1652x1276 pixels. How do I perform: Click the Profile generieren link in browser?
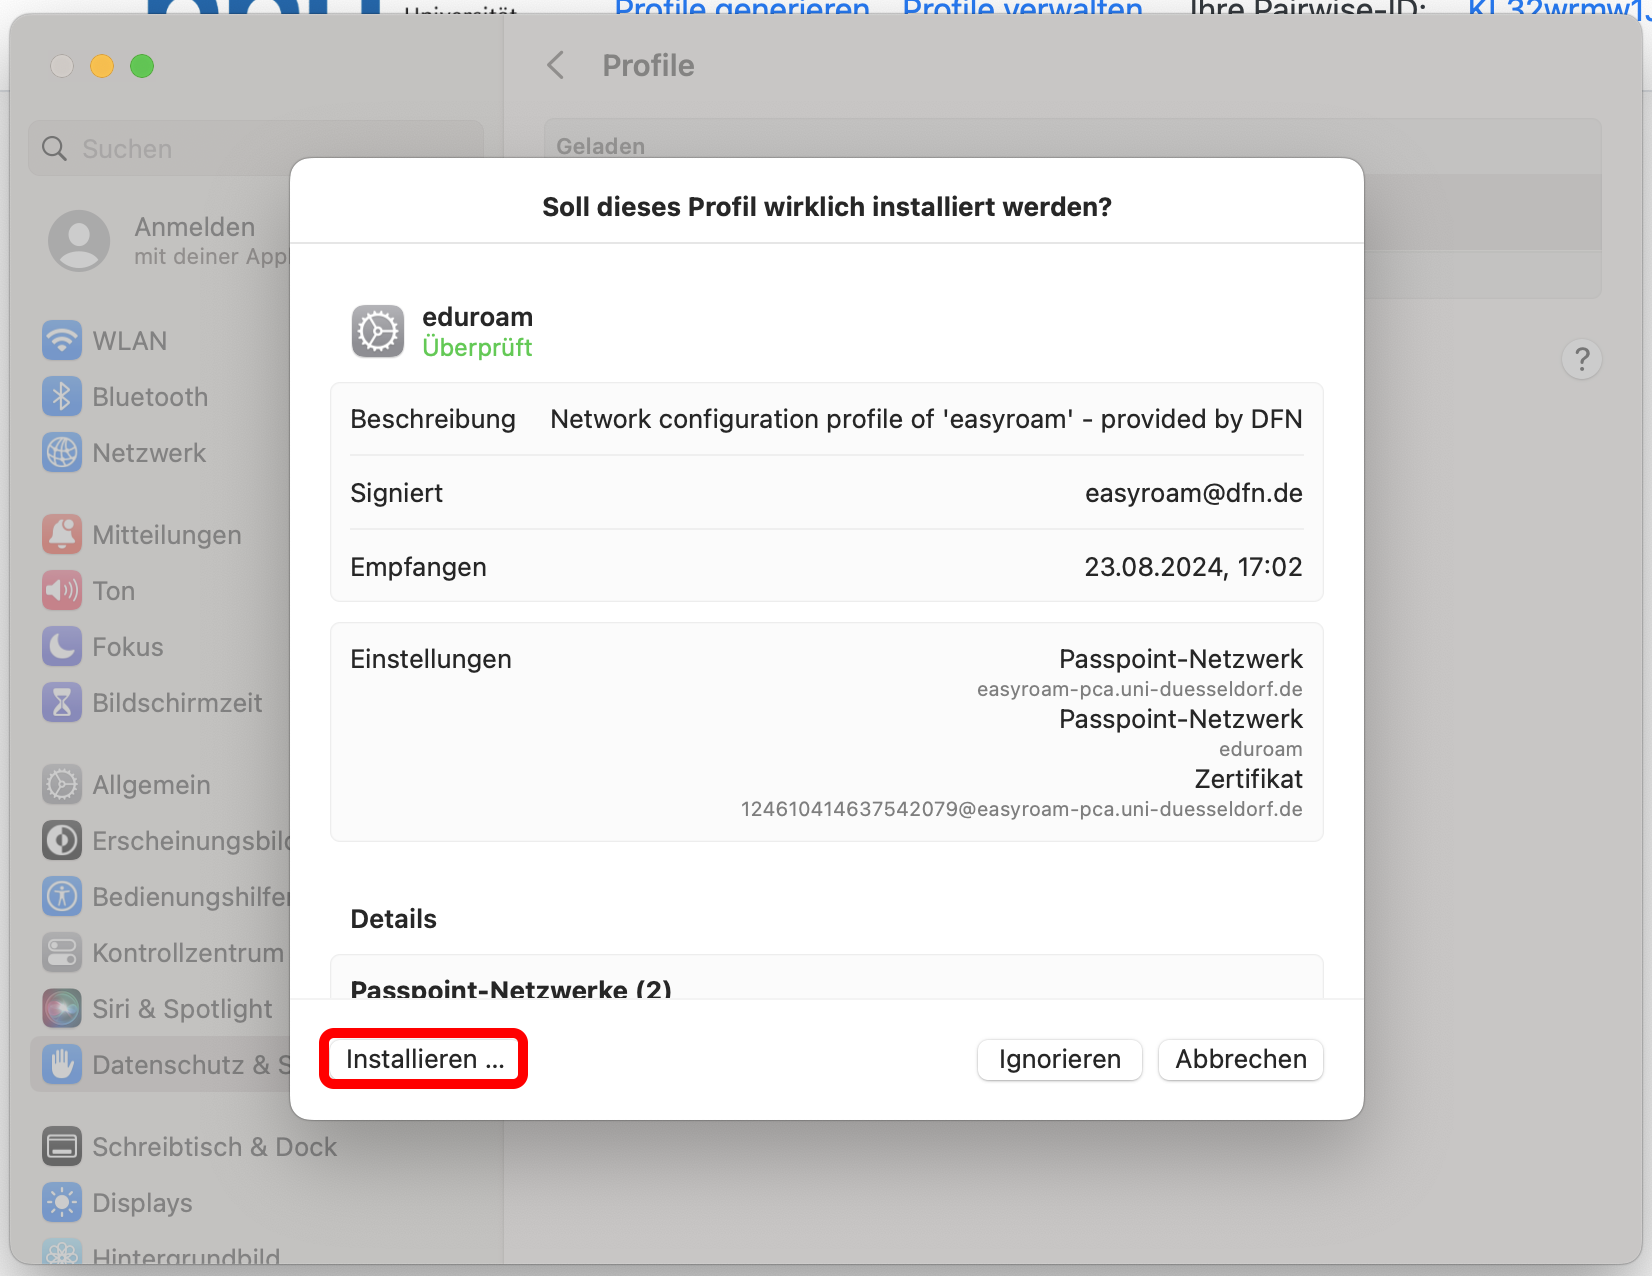(x=742, y=9)
